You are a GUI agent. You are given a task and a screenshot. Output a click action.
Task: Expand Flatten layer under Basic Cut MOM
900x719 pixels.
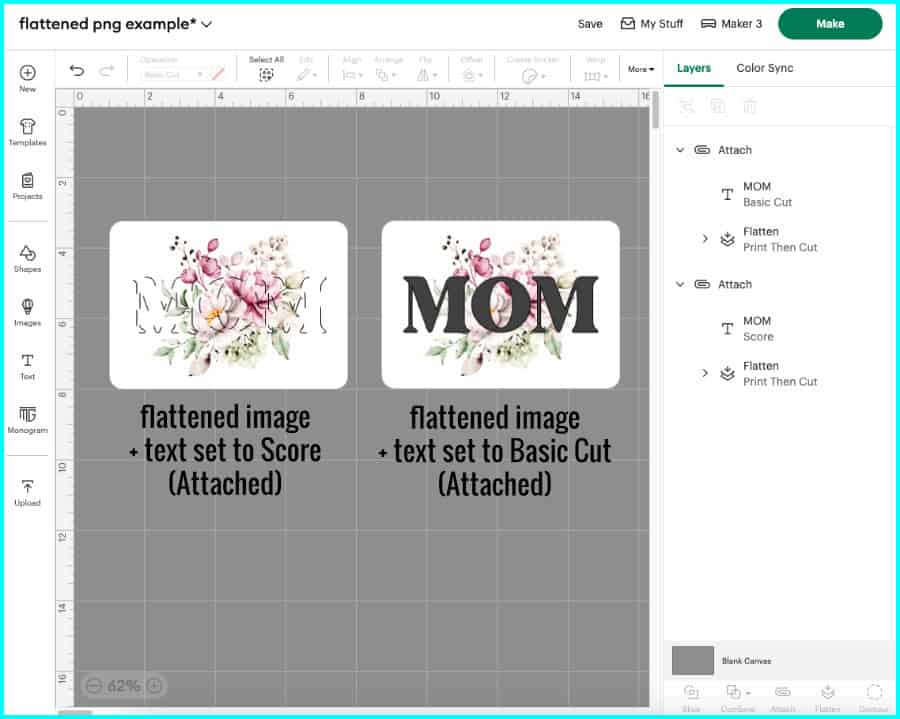(x=705, y=238)
